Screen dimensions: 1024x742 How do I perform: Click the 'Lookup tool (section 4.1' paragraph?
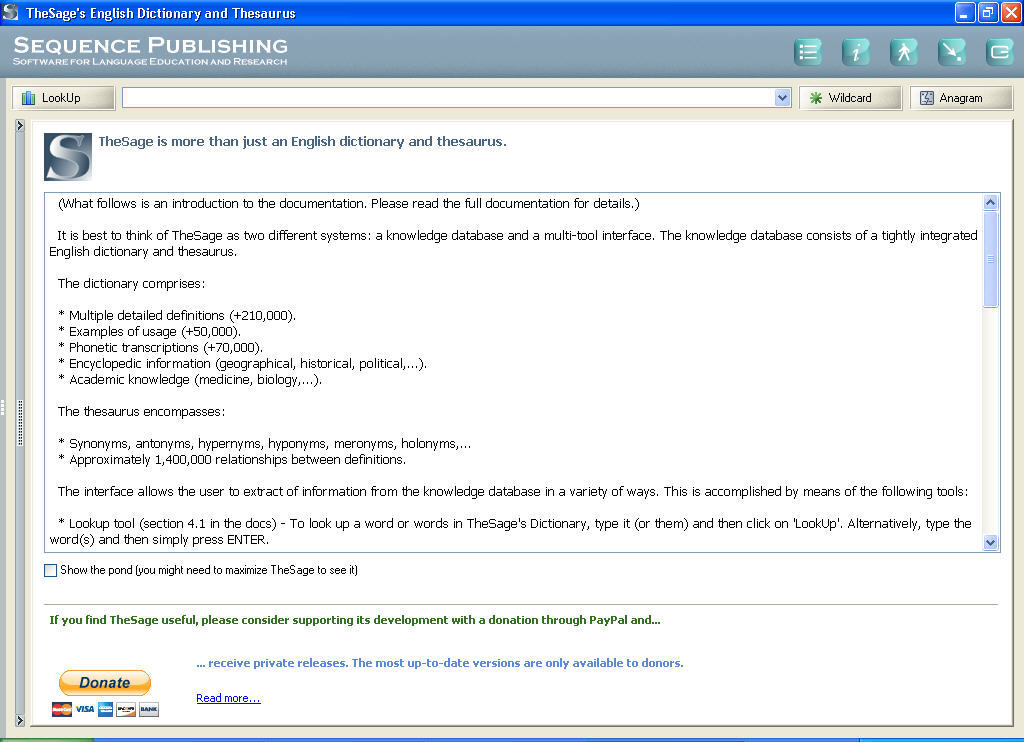511,532
